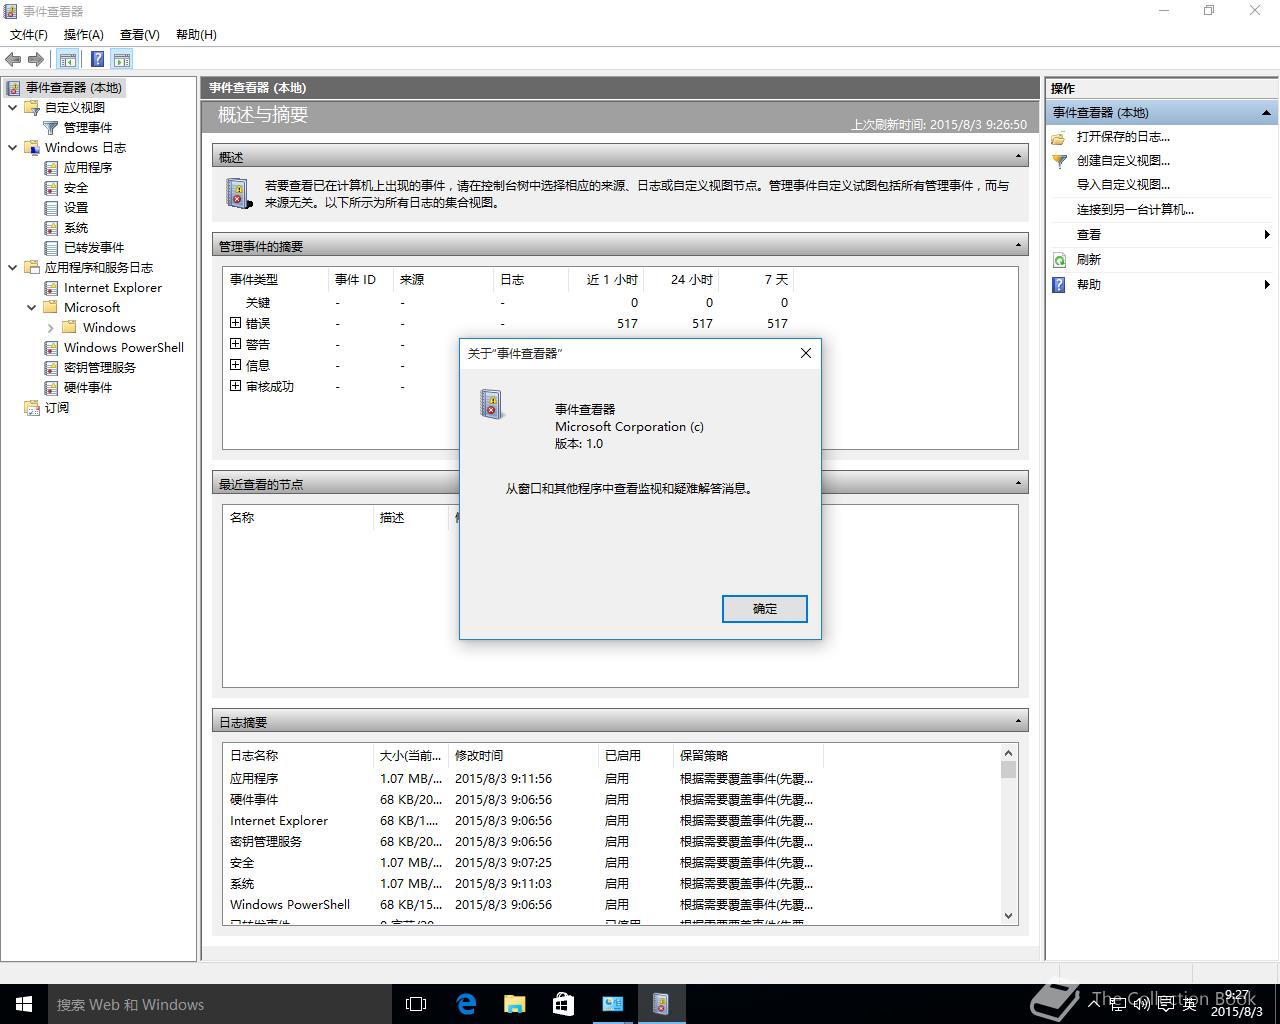Select the 管理事件 filter icon in tree
This screenshot has width=1280, height=1024.
click(x=51, y=127)
